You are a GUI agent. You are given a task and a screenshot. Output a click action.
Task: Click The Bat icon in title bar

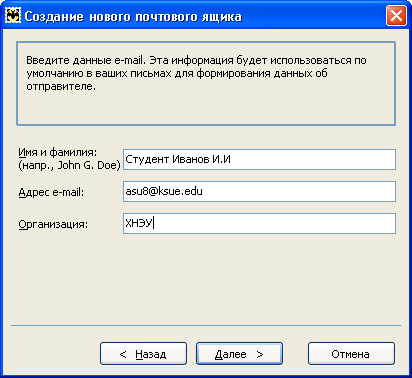(x=13, y=16)
